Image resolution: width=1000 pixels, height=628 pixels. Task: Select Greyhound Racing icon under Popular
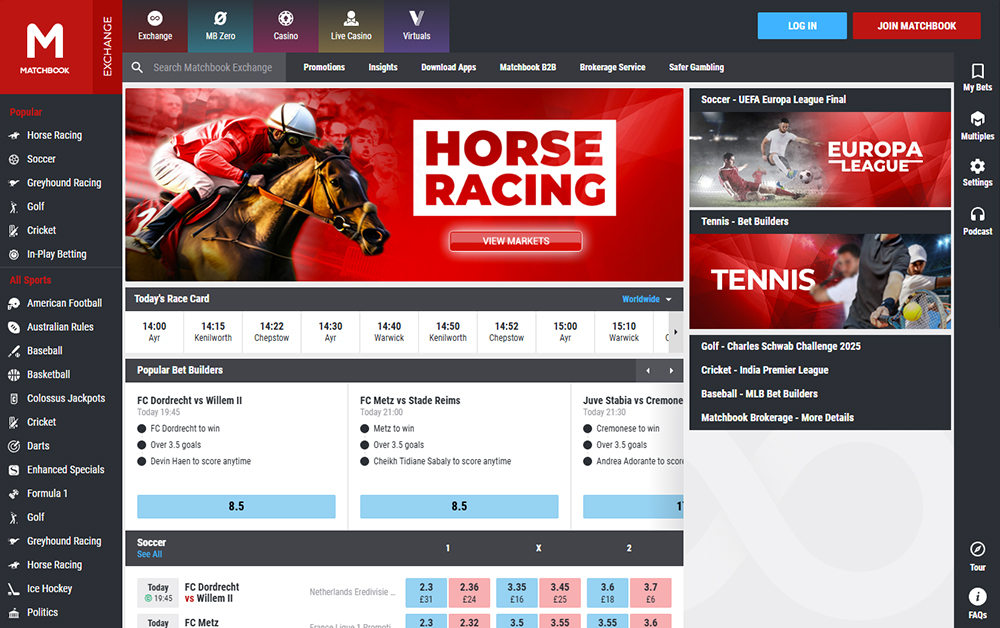tap(13, 183)
